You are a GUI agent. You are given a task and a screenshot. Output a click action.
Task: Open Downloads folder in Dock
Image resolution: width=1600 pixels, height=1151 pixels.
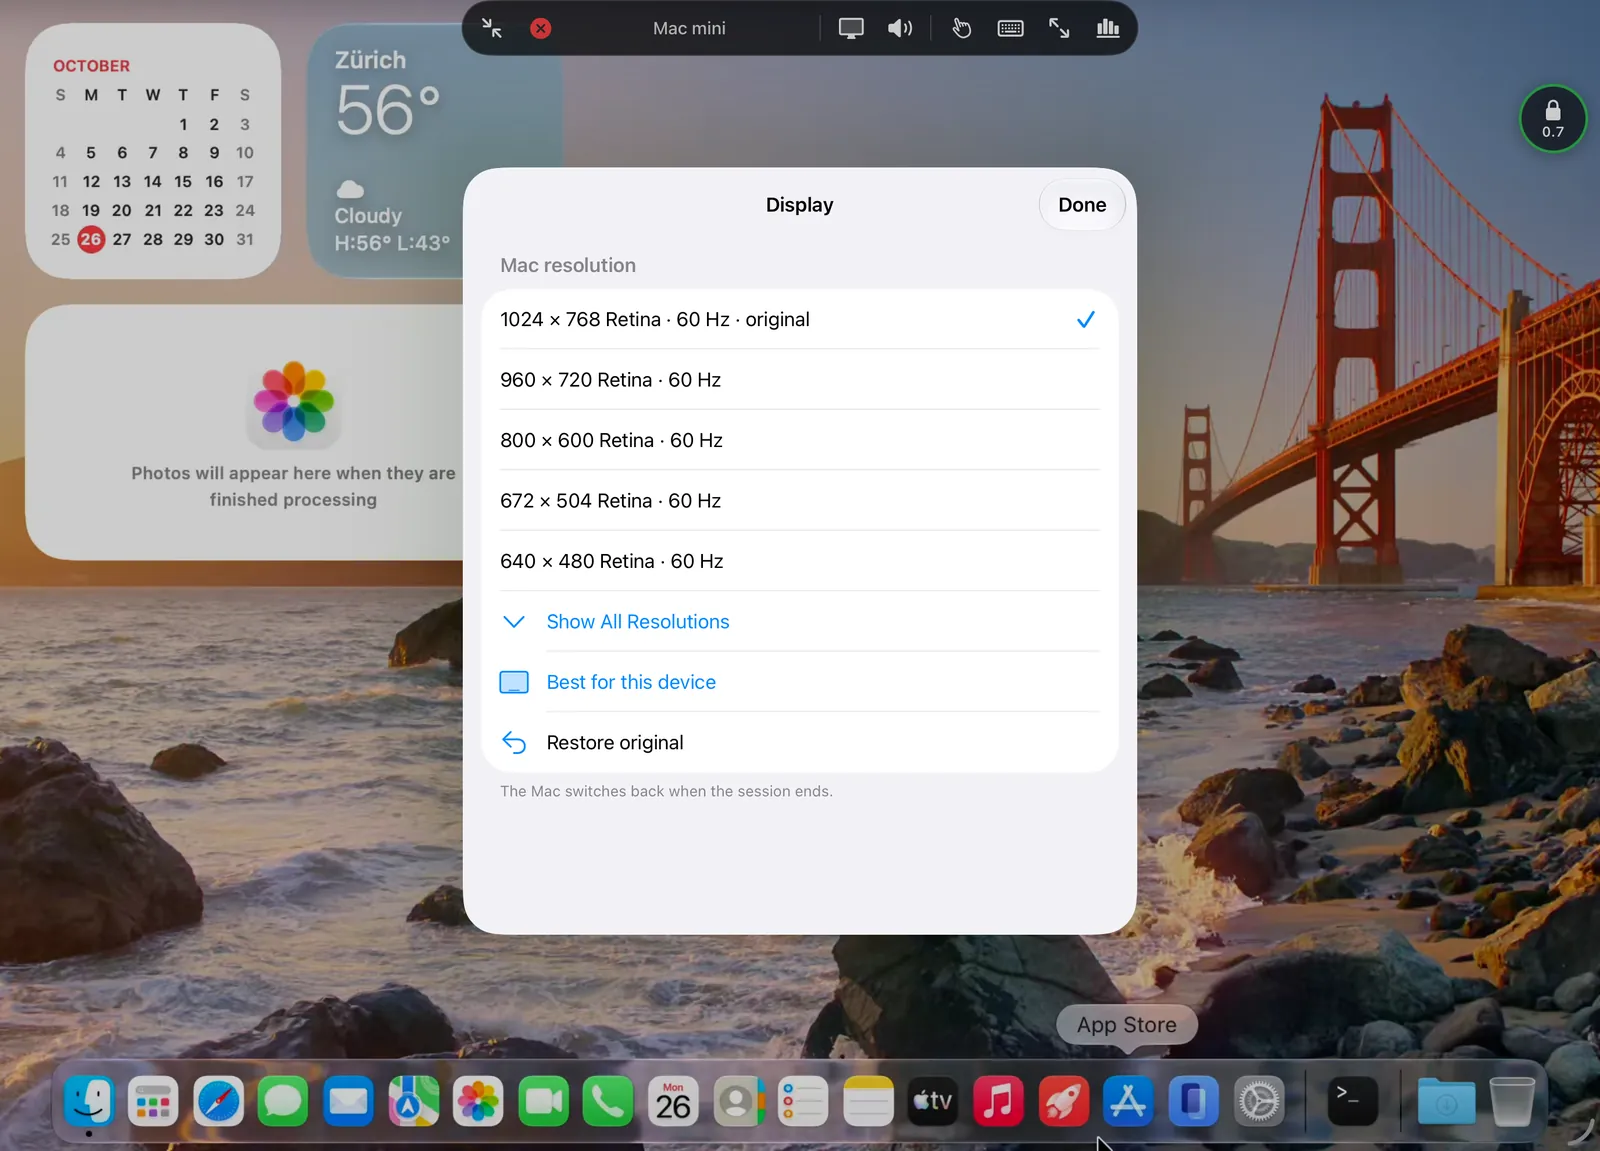(1446, 1101)
